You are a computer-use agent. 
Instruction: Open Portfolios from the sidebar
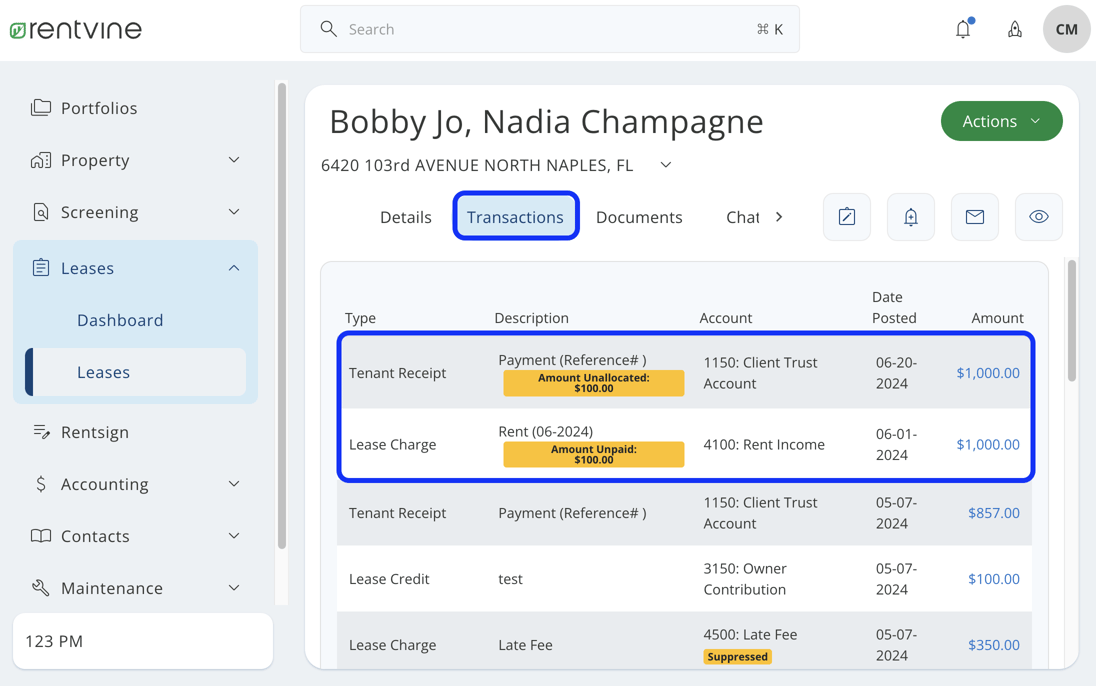pyautogui.click(x=99, y=108)
